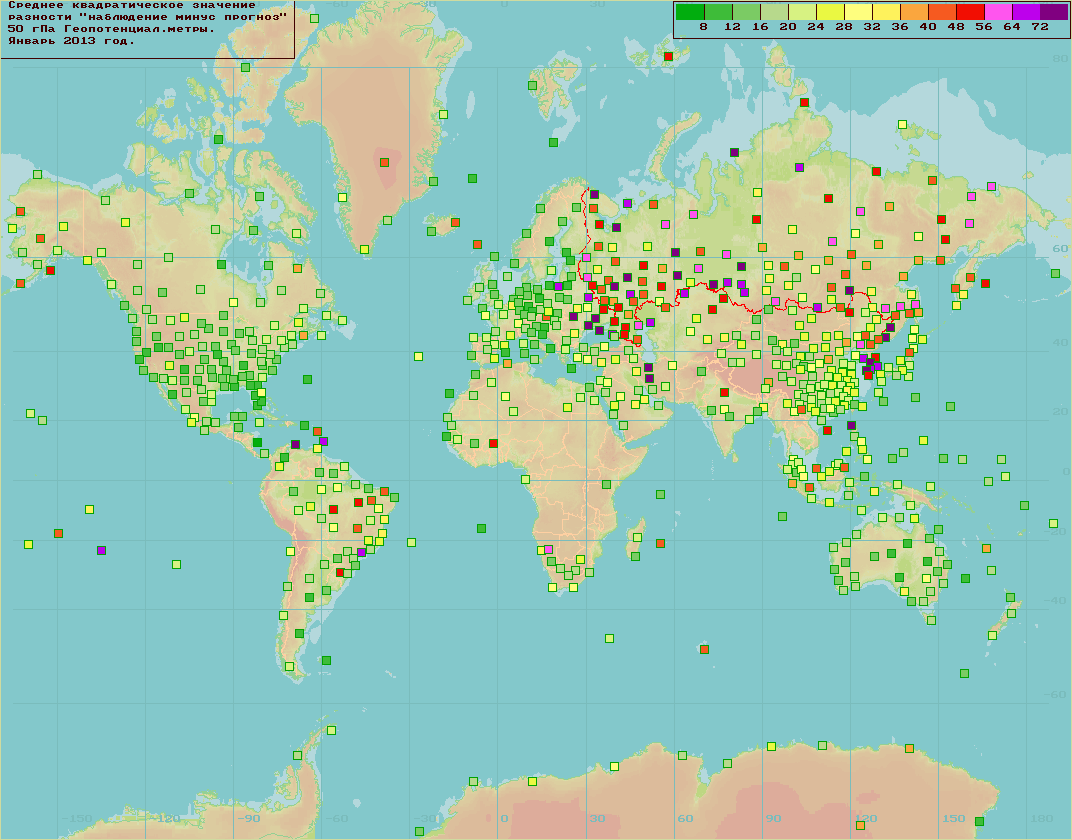The image size is (1072, 840).
Task: Click legend value label '48'
Action: pyautogui.click(x=956, y=27)
